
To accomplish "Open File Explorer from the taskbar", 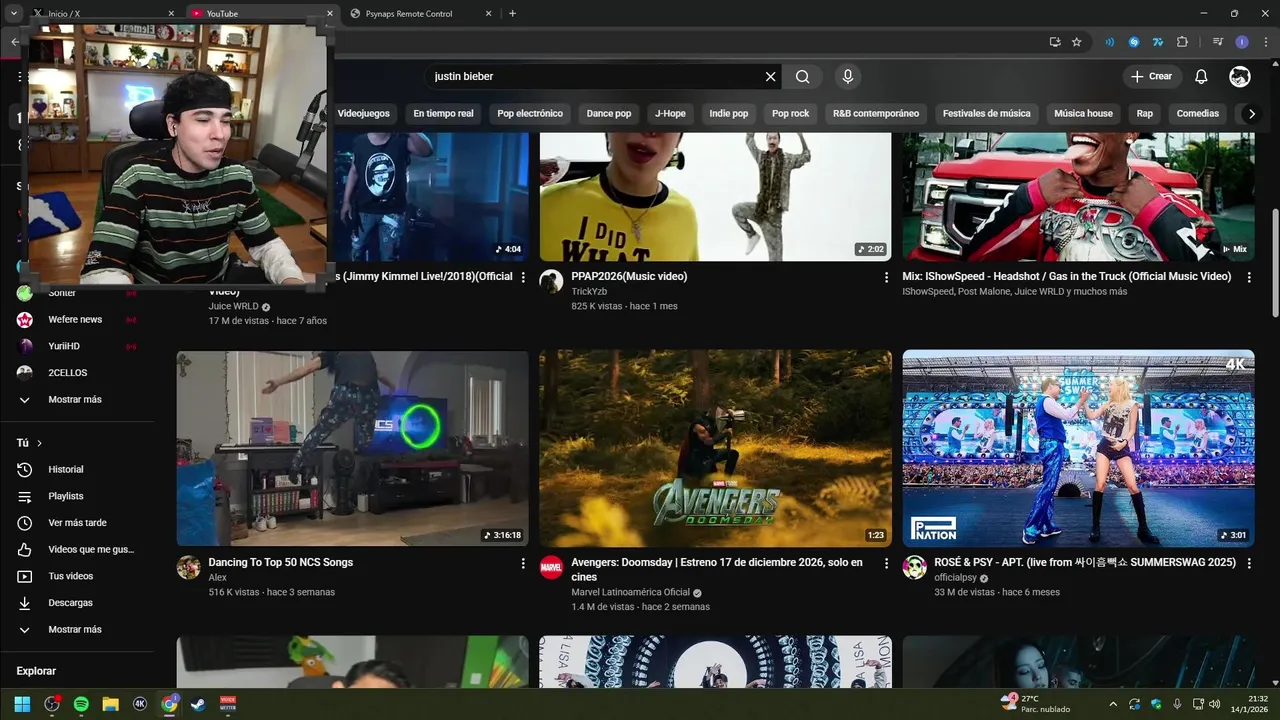I will tap(111, 704).
